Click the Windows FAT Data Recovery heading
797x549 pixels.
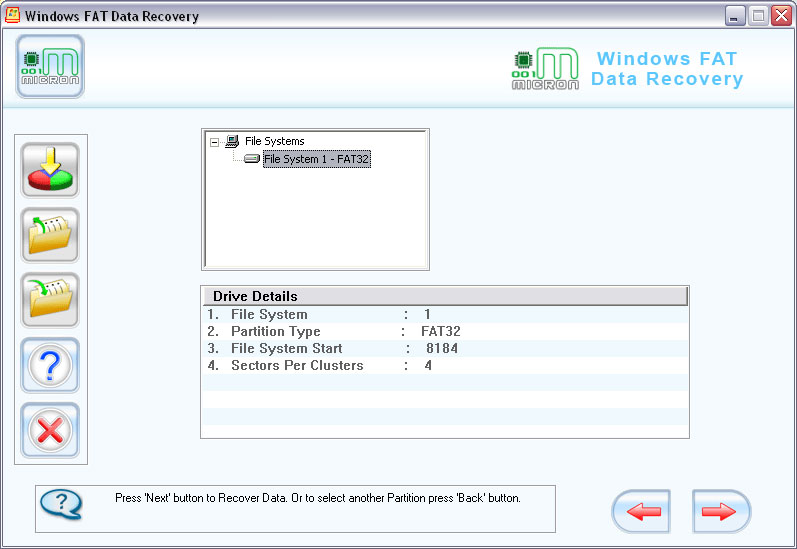(667, 69)
